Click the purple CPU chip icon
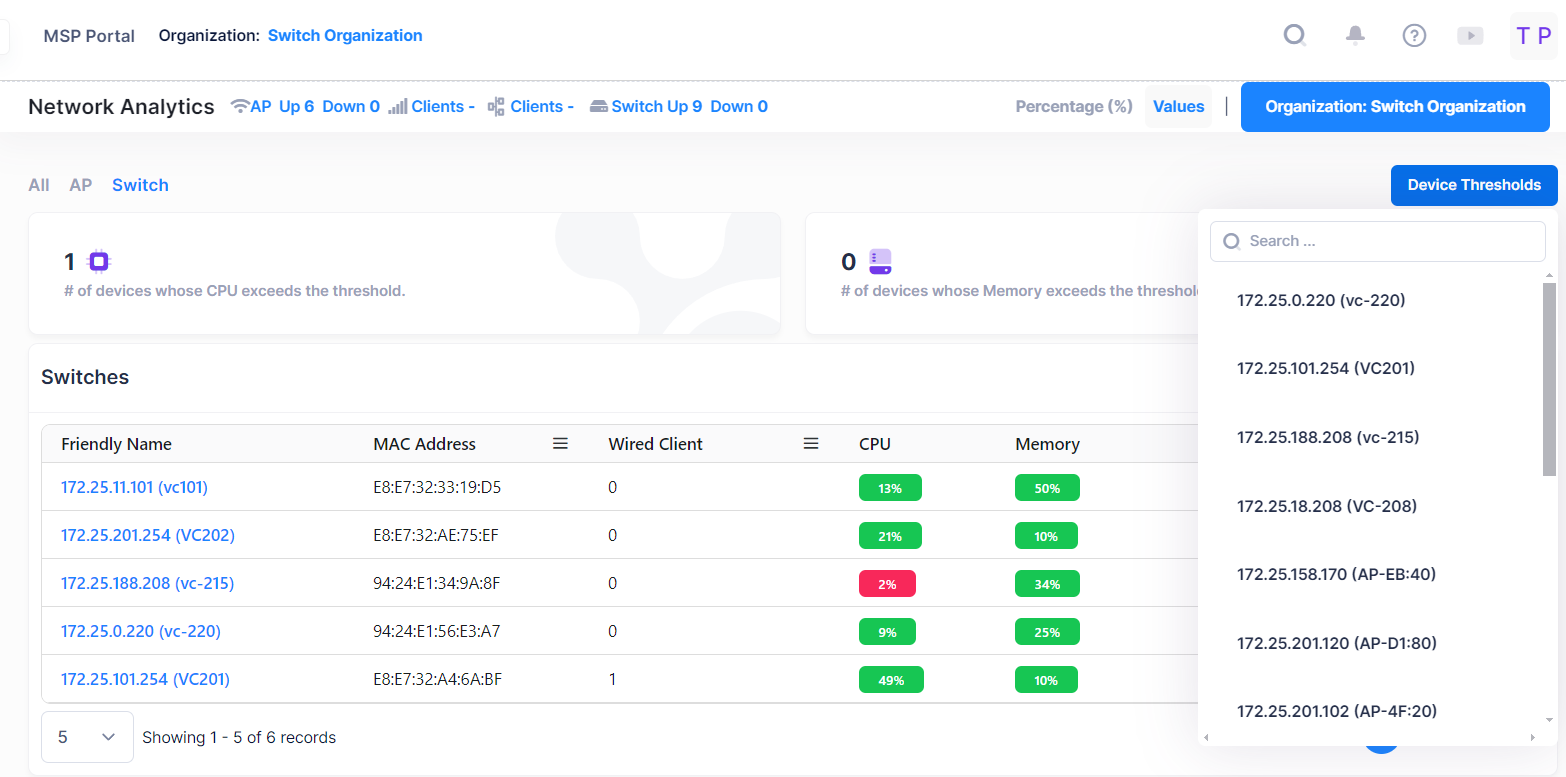The image size is (1566, 777). pos(98,262)
